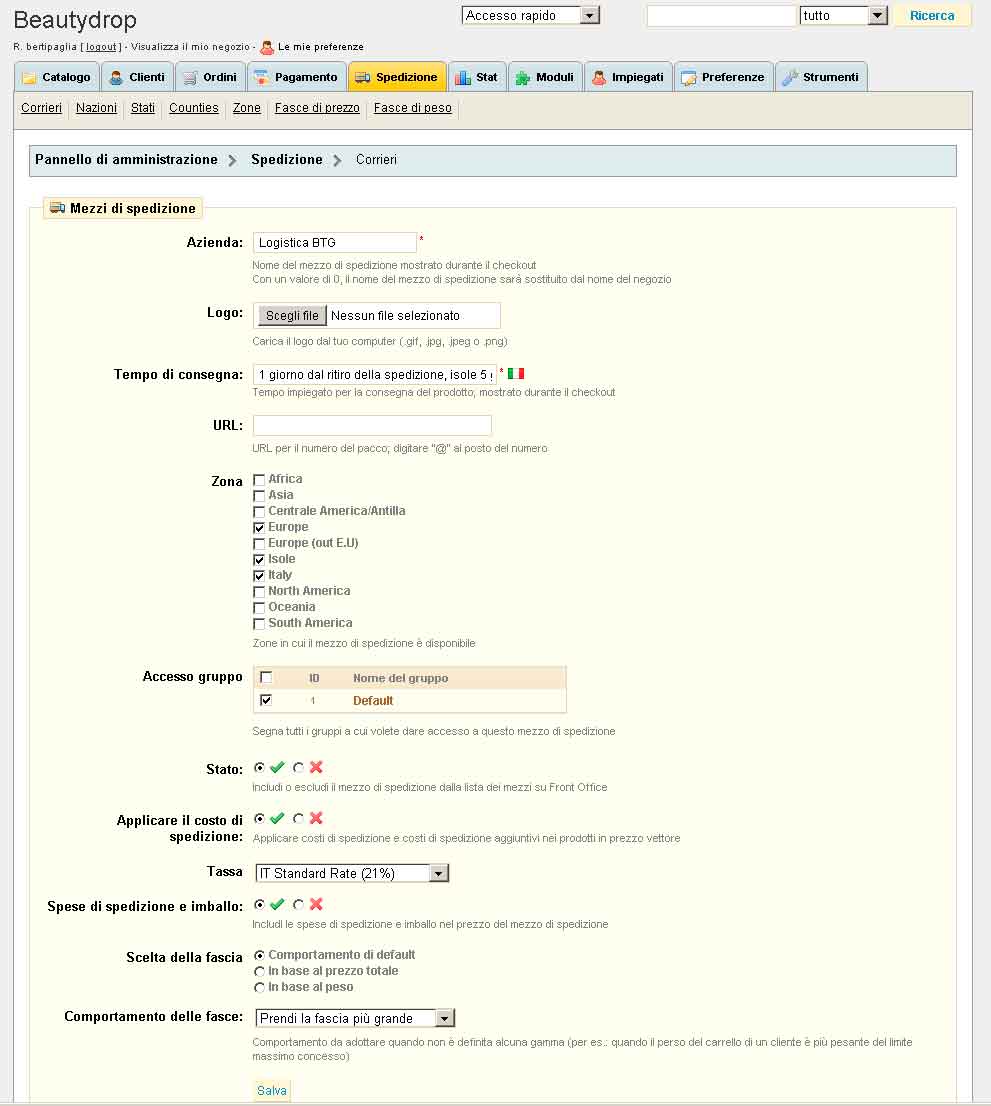Select In base al prezzo totale radio
Viewport: 991px width, 1106px height.
(x=260, y=971)
